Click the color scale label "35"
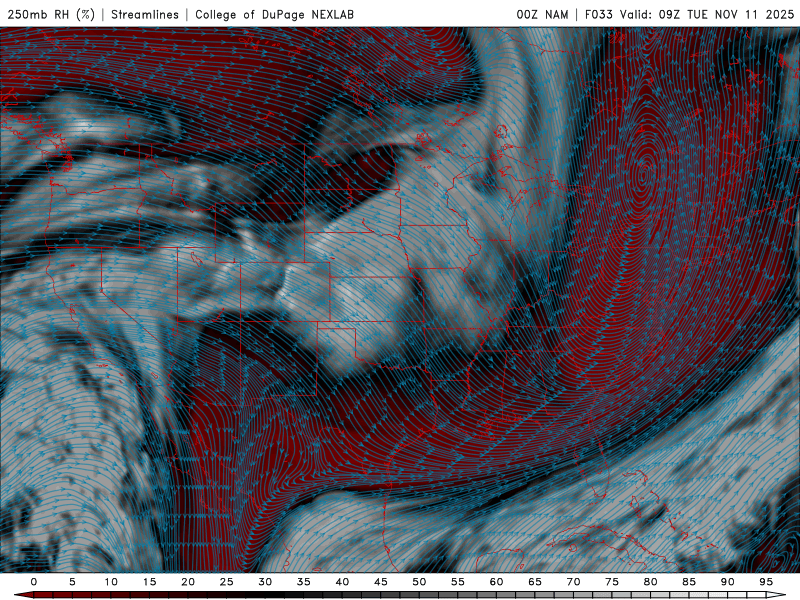 pyautogui.click(x=304, y=582)
